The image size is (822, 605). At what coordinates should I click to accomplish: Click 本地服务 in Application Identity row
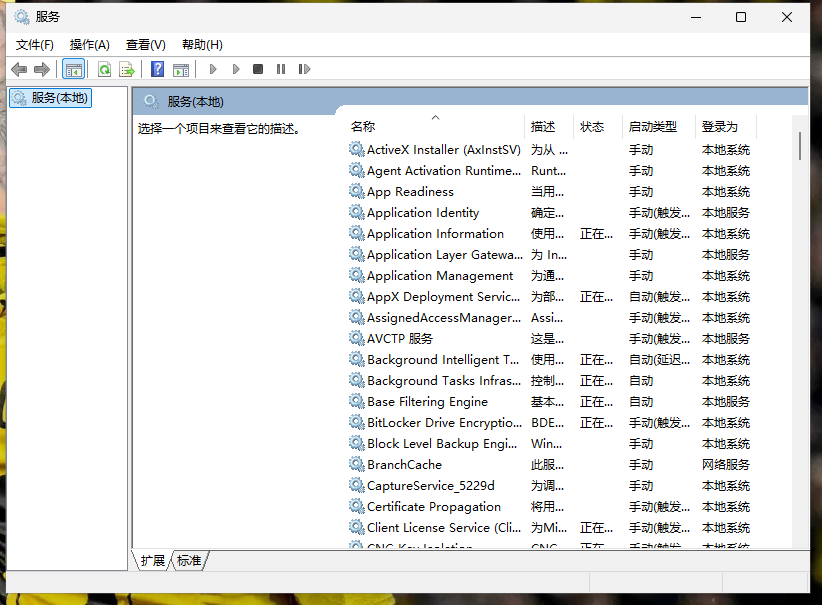click(x=726, y=212)
